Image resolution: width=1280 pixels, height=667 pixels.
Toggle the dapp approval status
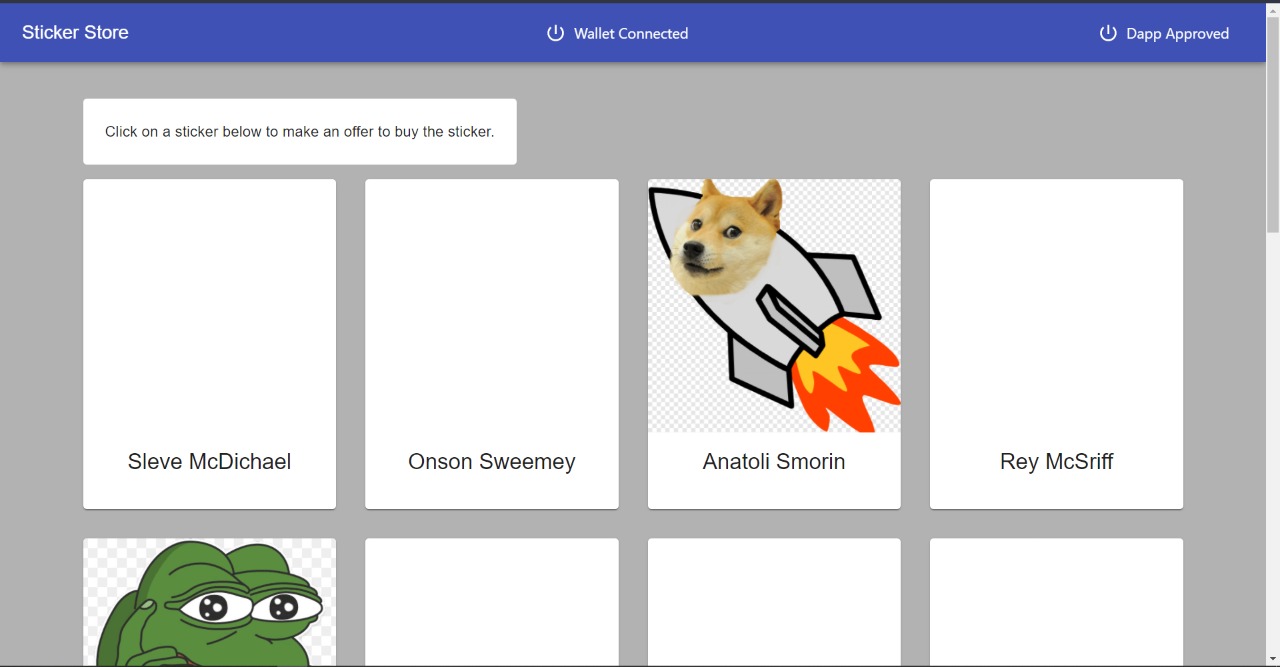tap(1163, 32)
